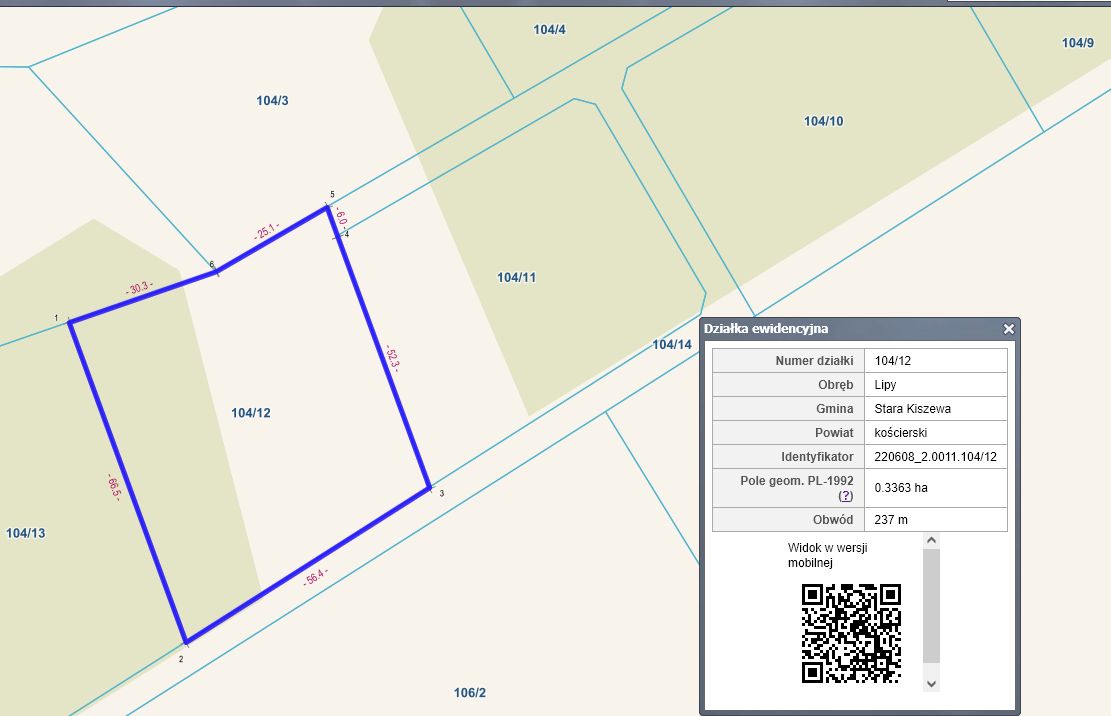Click the Obręb row label
The width and height of the screenshot is (1111, 716).
[835, 385]
